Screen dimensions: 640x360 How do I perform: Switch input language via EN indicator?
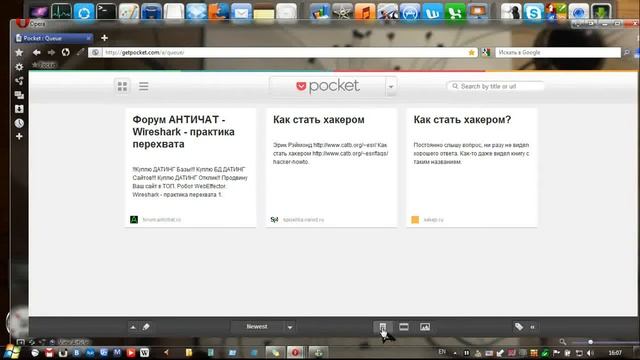click(442, 352)
